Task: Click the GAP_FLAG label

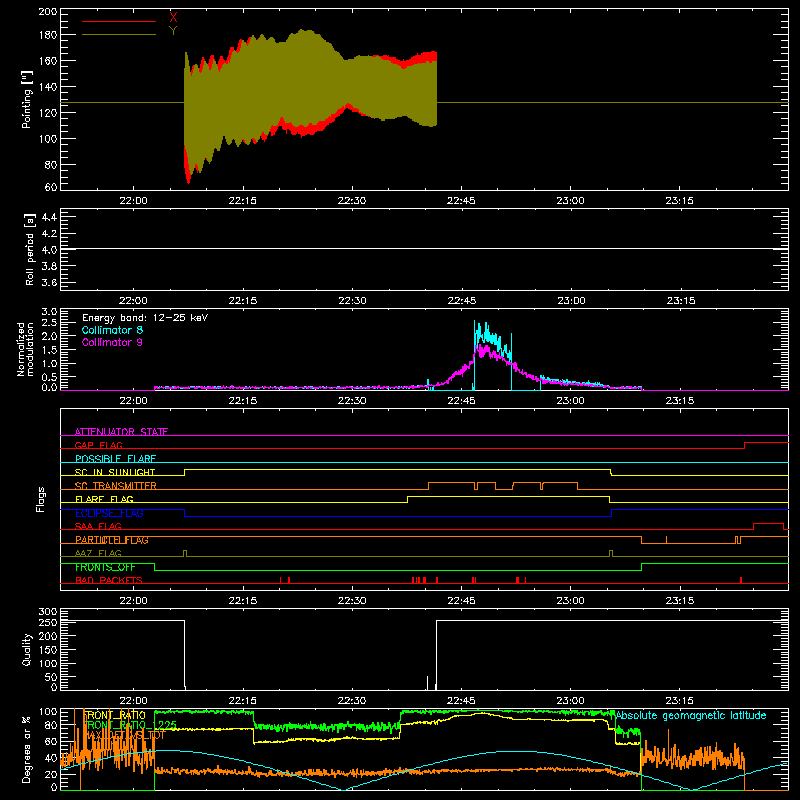Action: tap(98, 445)
